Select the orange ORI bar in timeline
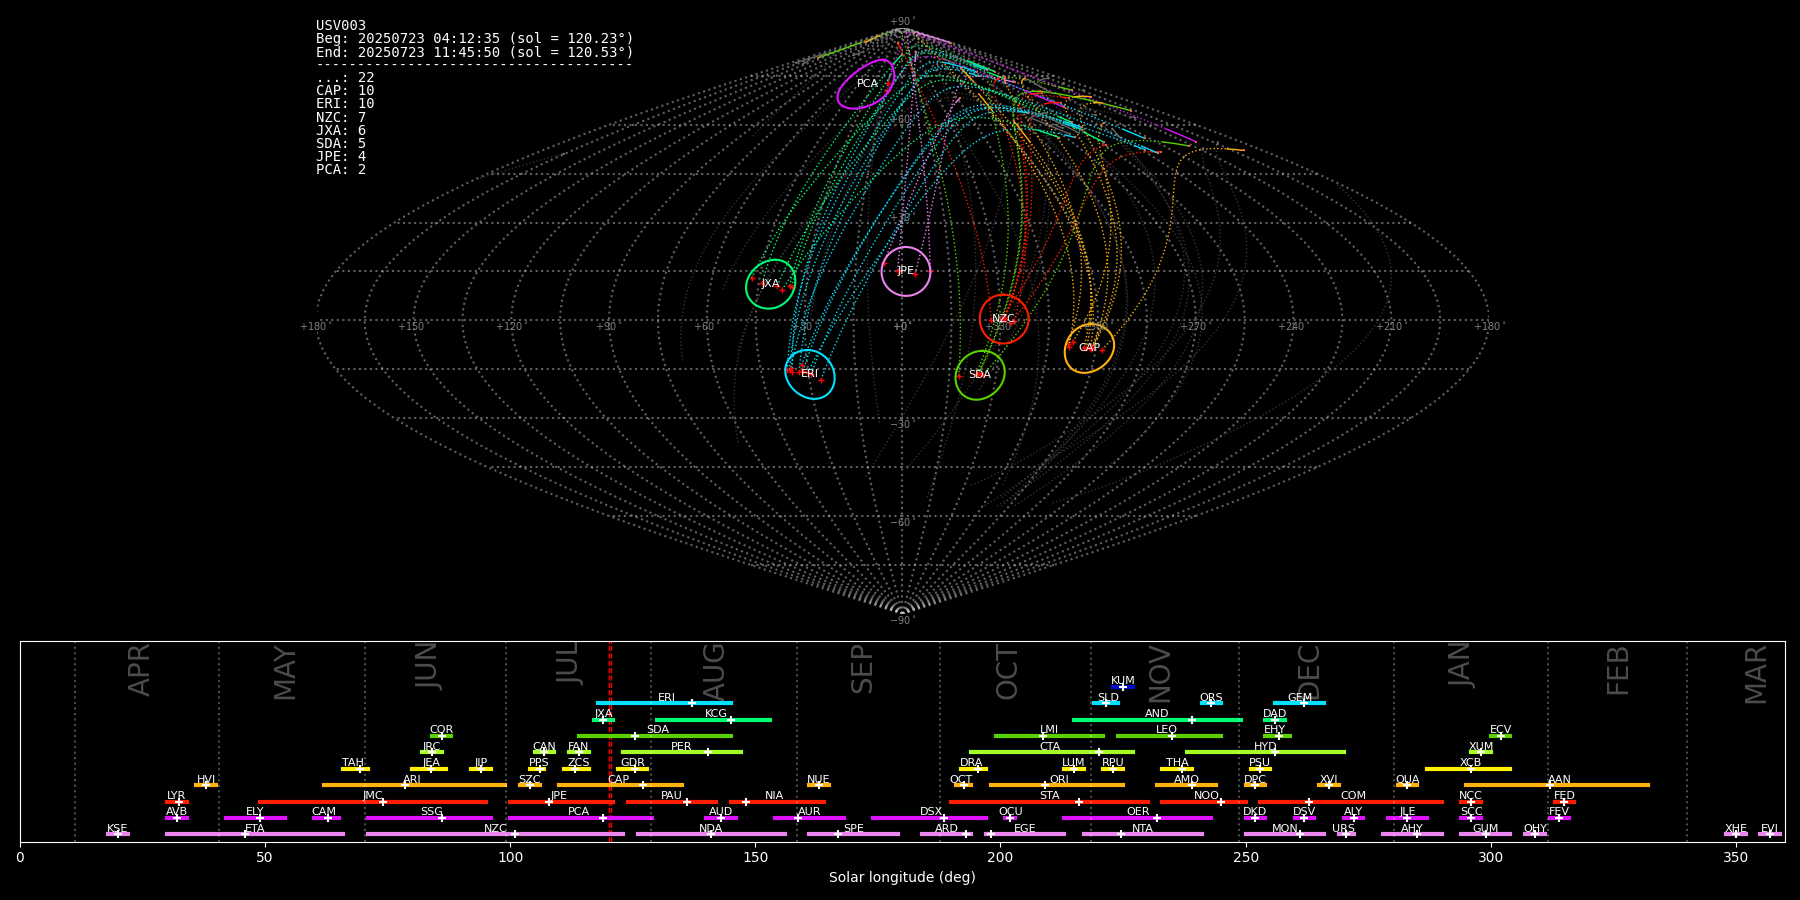 [x=1057, y=785]
